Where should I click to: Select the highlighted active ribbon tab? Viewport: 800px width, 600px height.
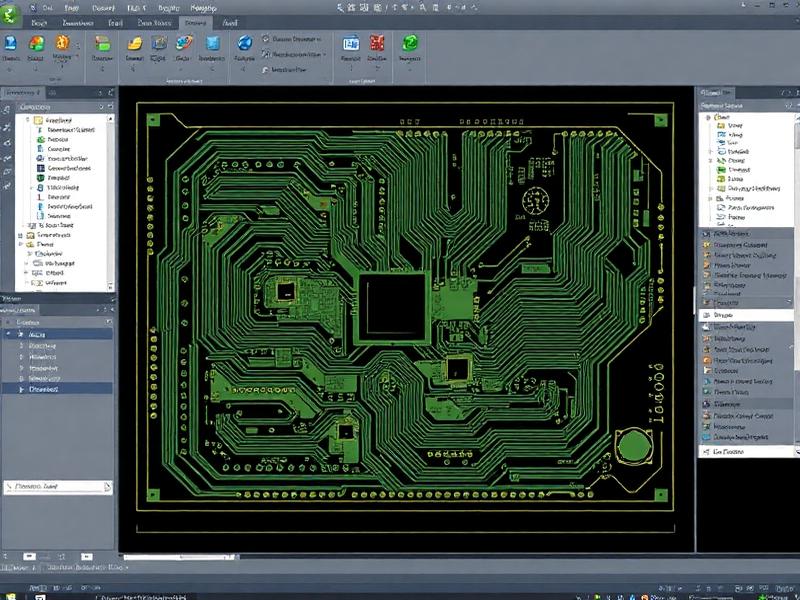pyautogui.click(x=196, y=22)
